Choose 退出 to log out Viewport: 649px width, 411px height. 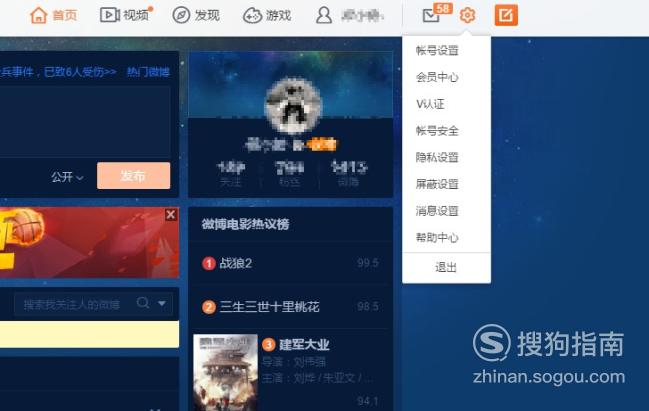coord(446,267)
